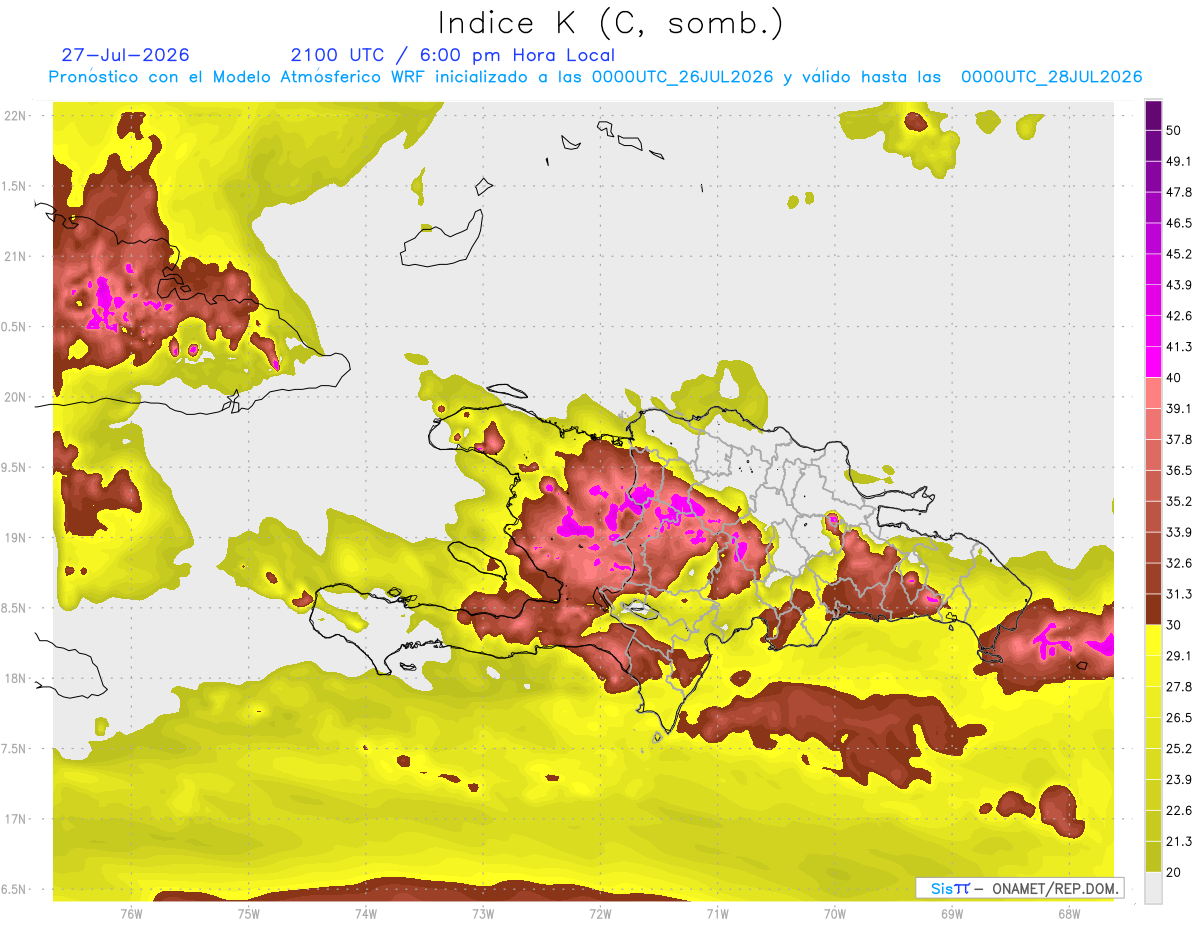Click the '75W' longitude label
This screenshot has width=1200, height=927.
tap(248, 913)
